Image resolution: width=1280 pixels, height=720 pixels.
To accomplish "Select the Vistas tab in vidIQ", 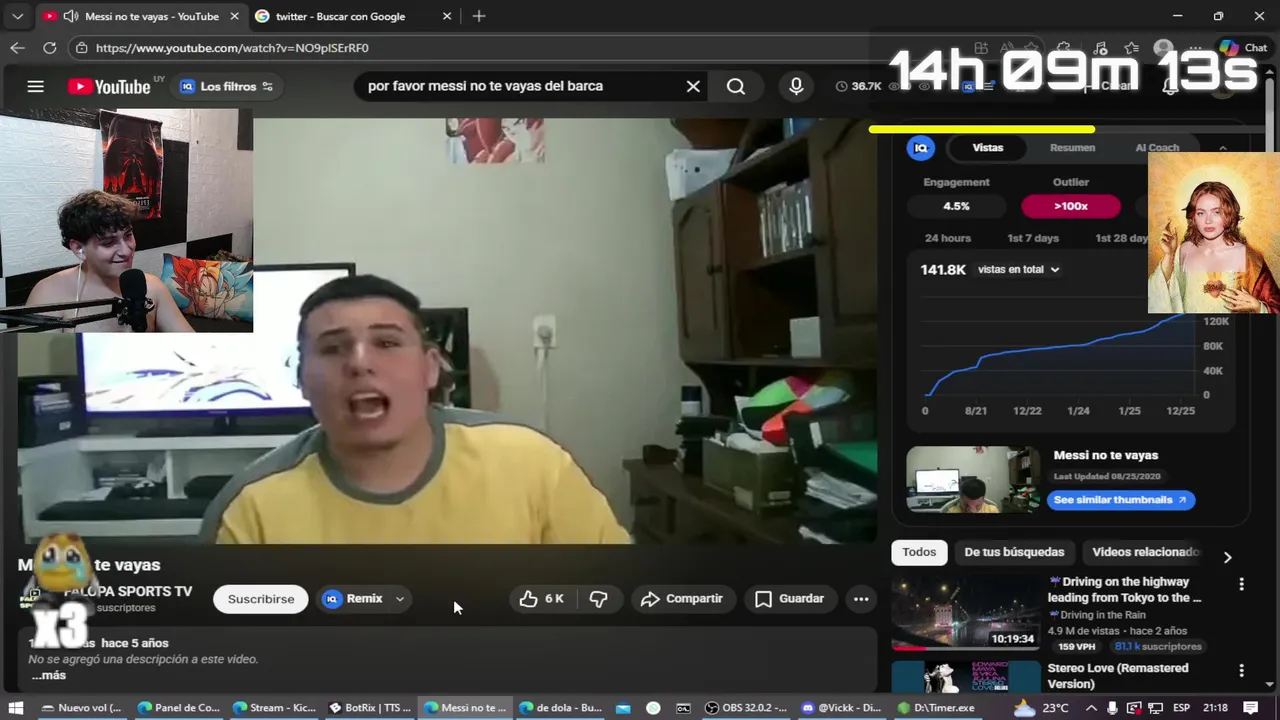I will pyautogui.click(x=988, y=148).
